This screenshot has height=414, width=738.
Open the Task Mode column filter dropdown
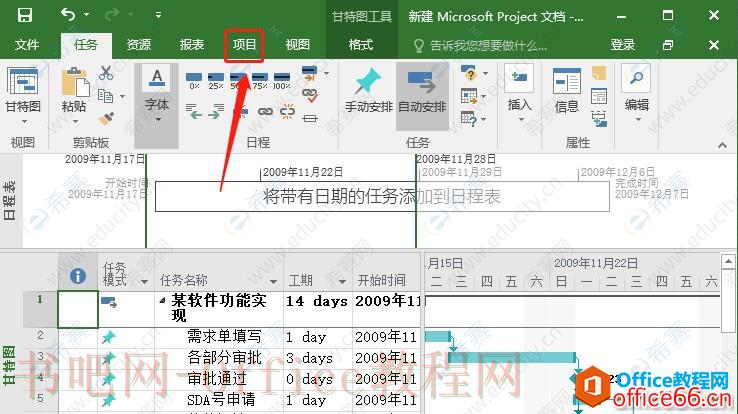(x=144, y=281)
